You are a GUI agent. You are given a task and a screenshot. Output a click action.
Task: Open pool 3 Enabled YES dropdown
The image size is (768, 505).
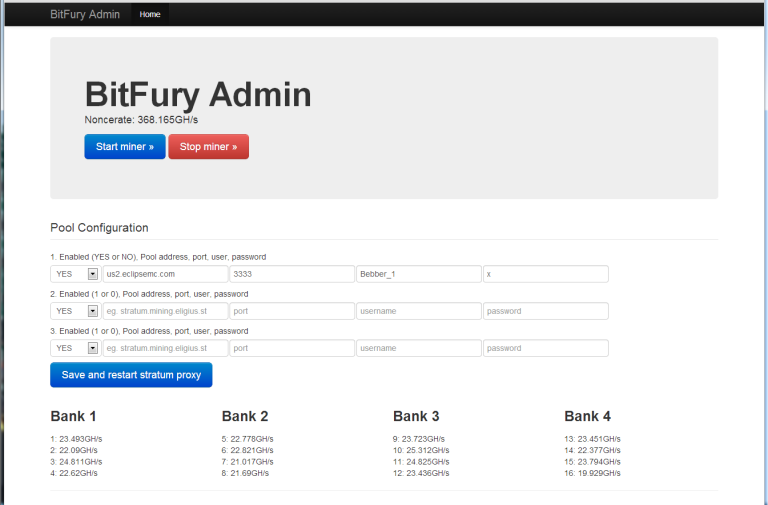pos(75,348)
